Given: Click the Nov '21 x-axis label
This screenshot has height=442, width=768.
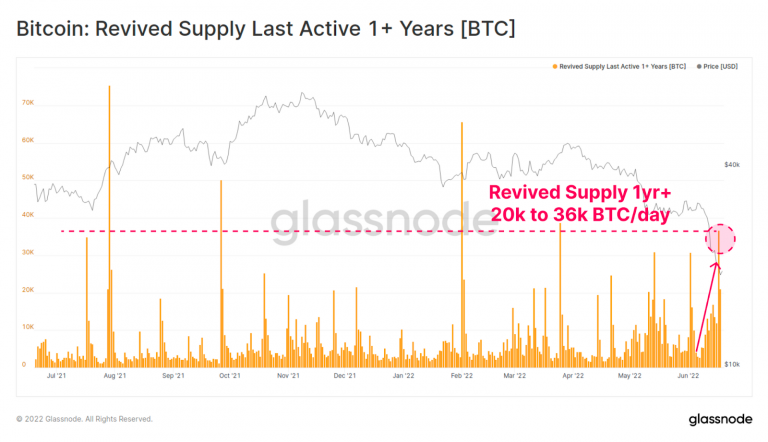Looking at the screenshot, I should point(288,376).
